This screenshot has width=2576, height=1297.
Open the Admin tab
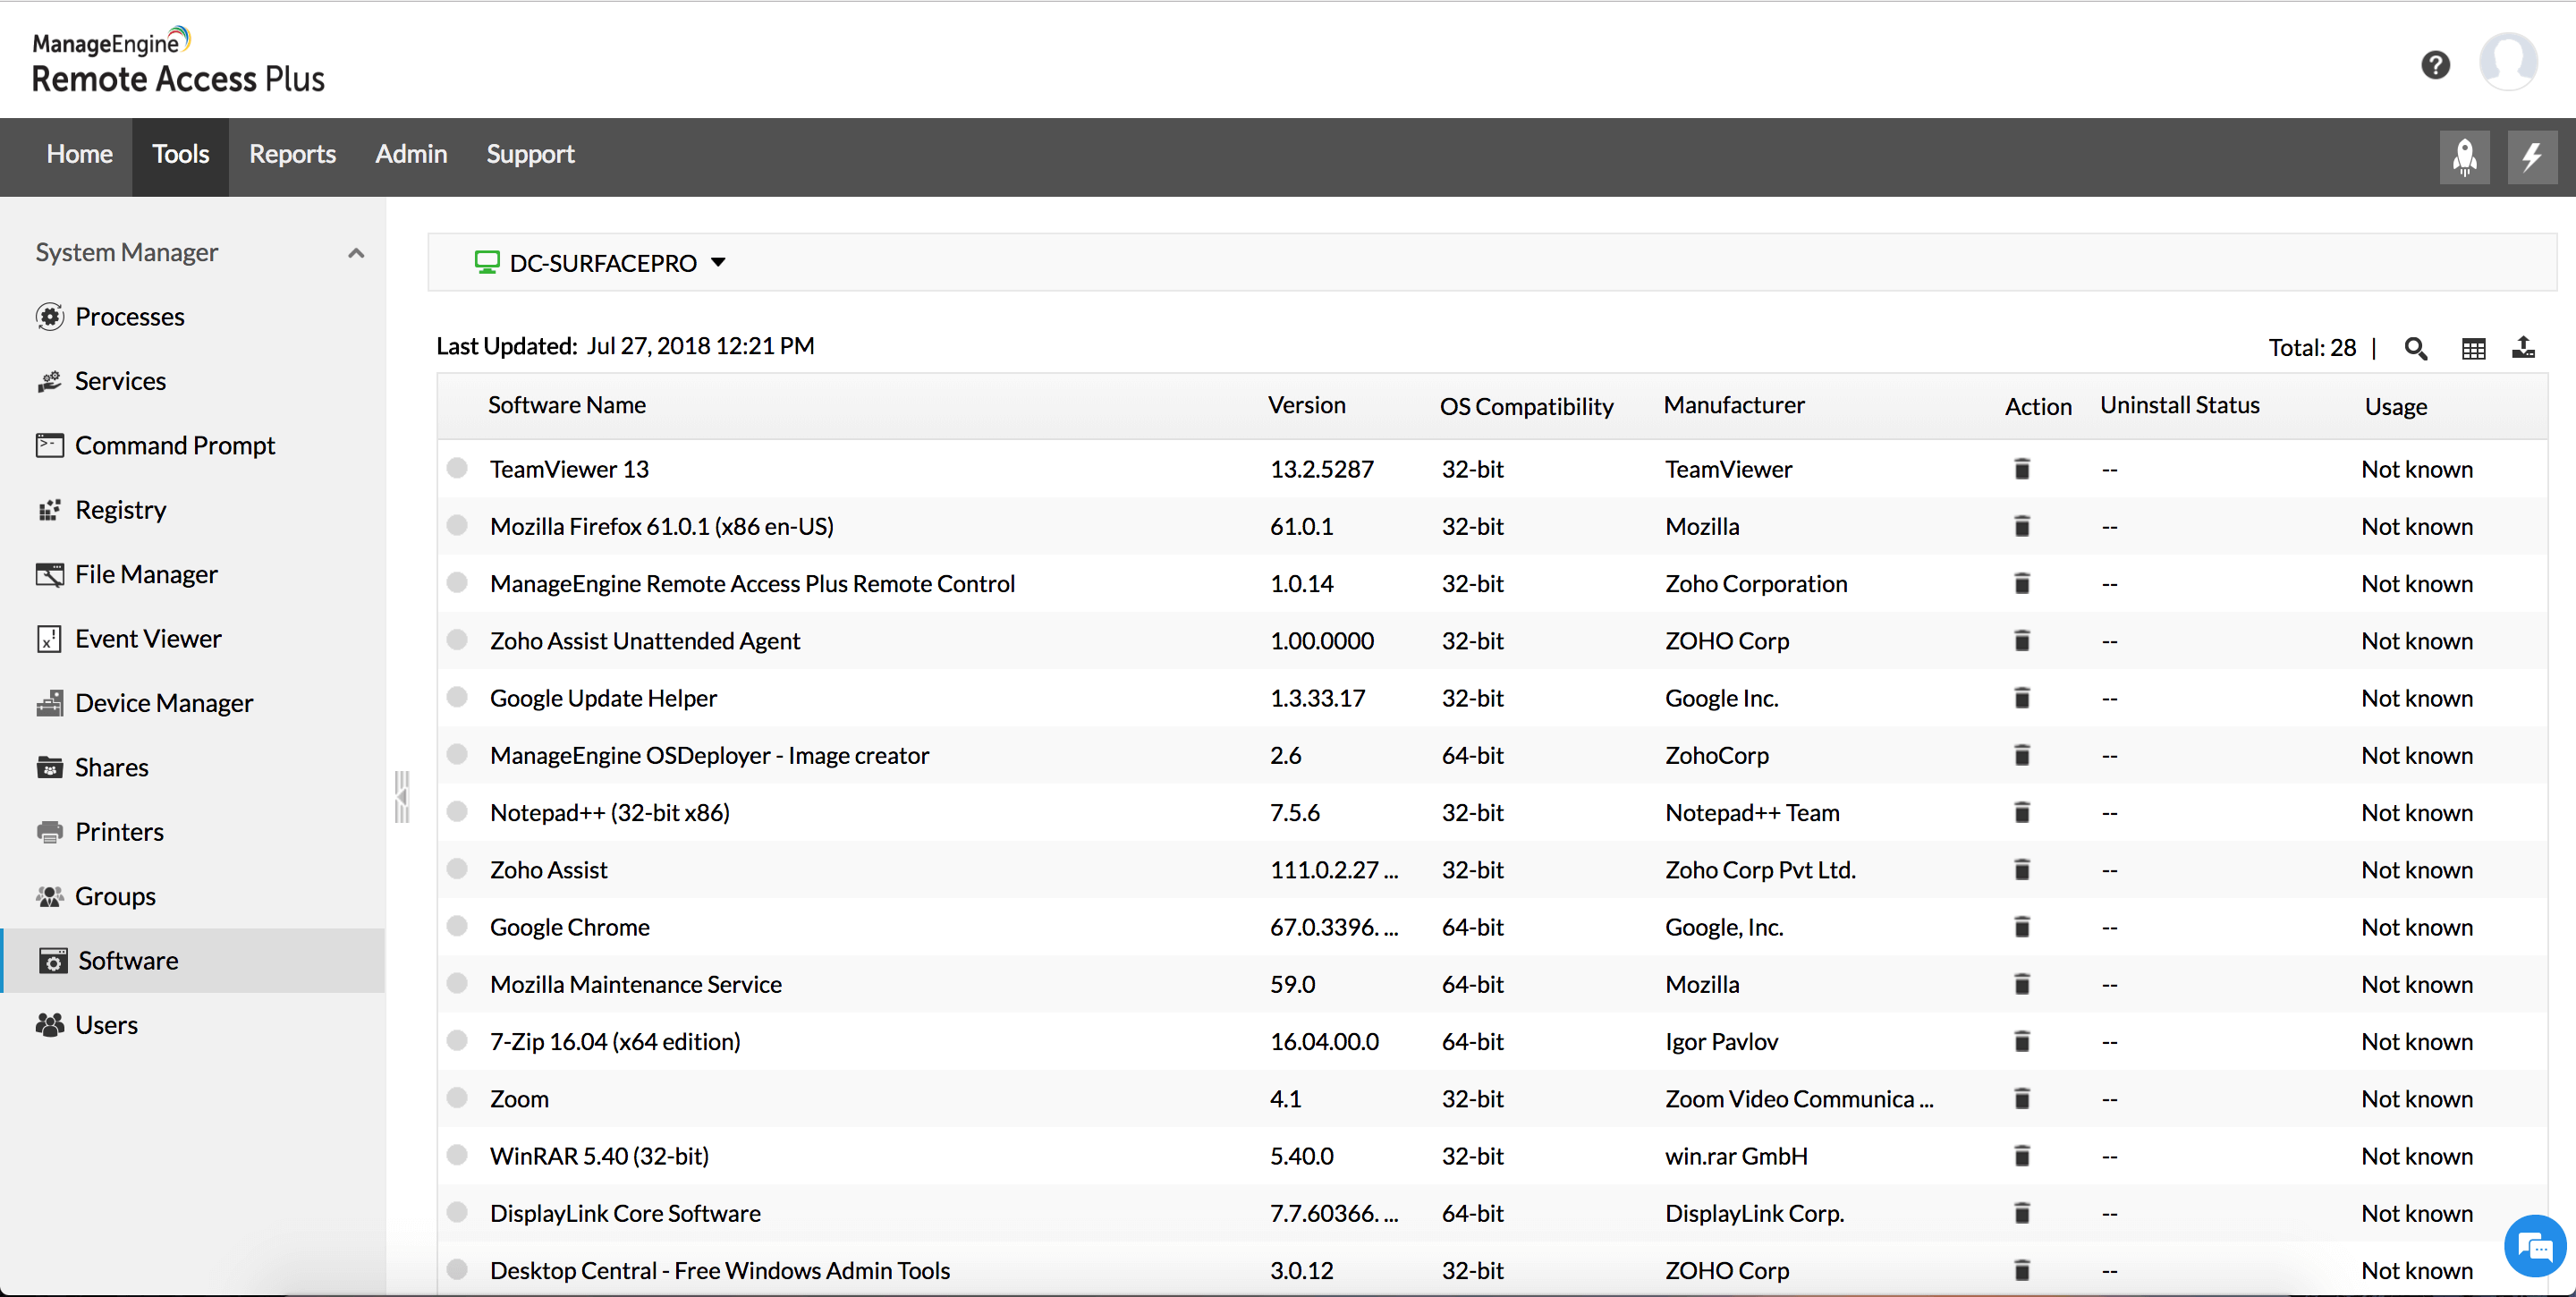coord(410,154)
